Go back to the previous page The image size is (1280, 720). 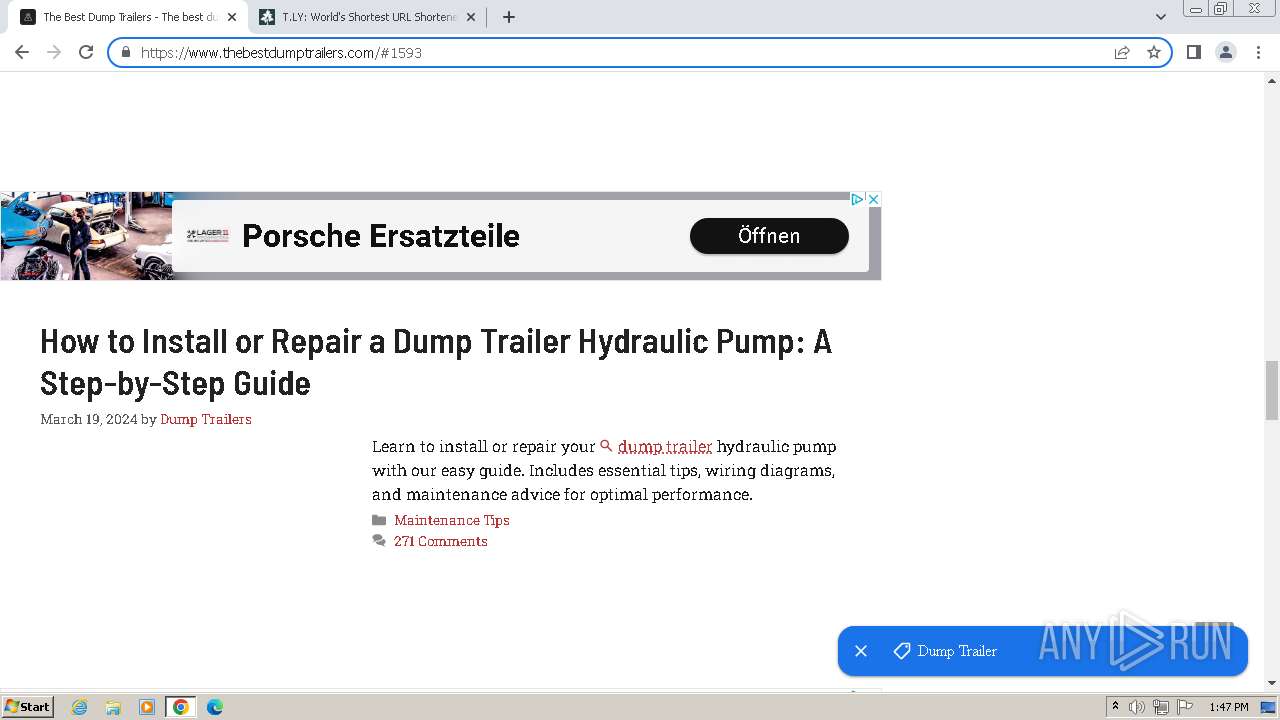pos(22,52)
